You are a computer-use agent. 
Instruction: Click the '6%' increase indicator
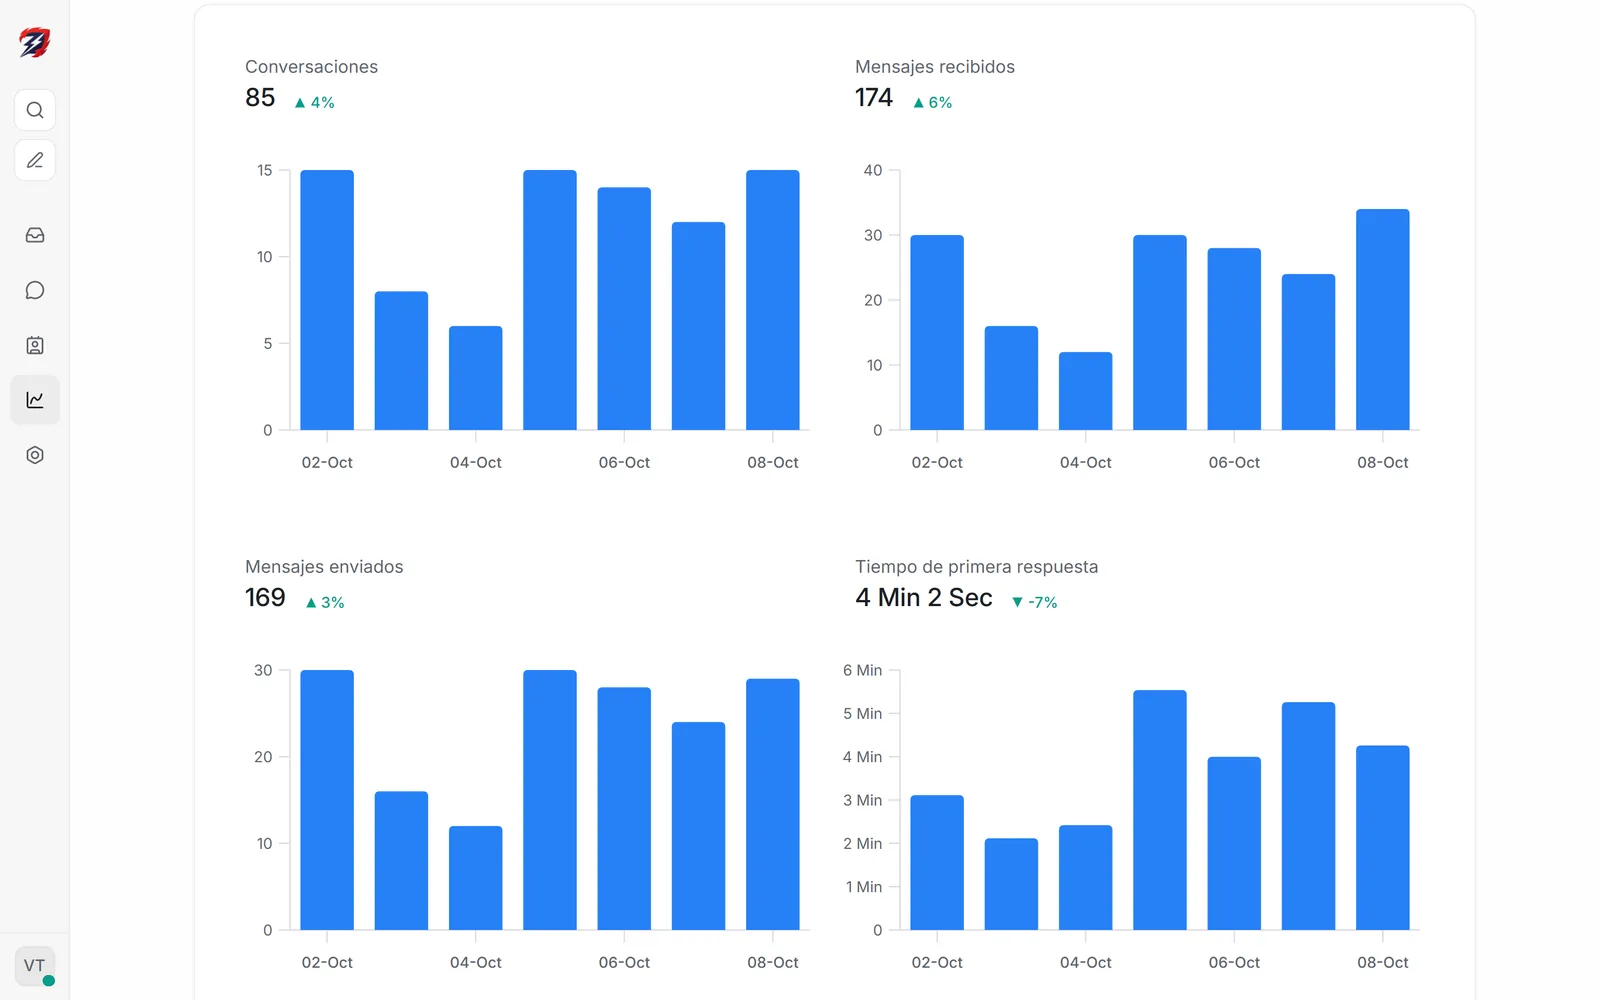932,102
